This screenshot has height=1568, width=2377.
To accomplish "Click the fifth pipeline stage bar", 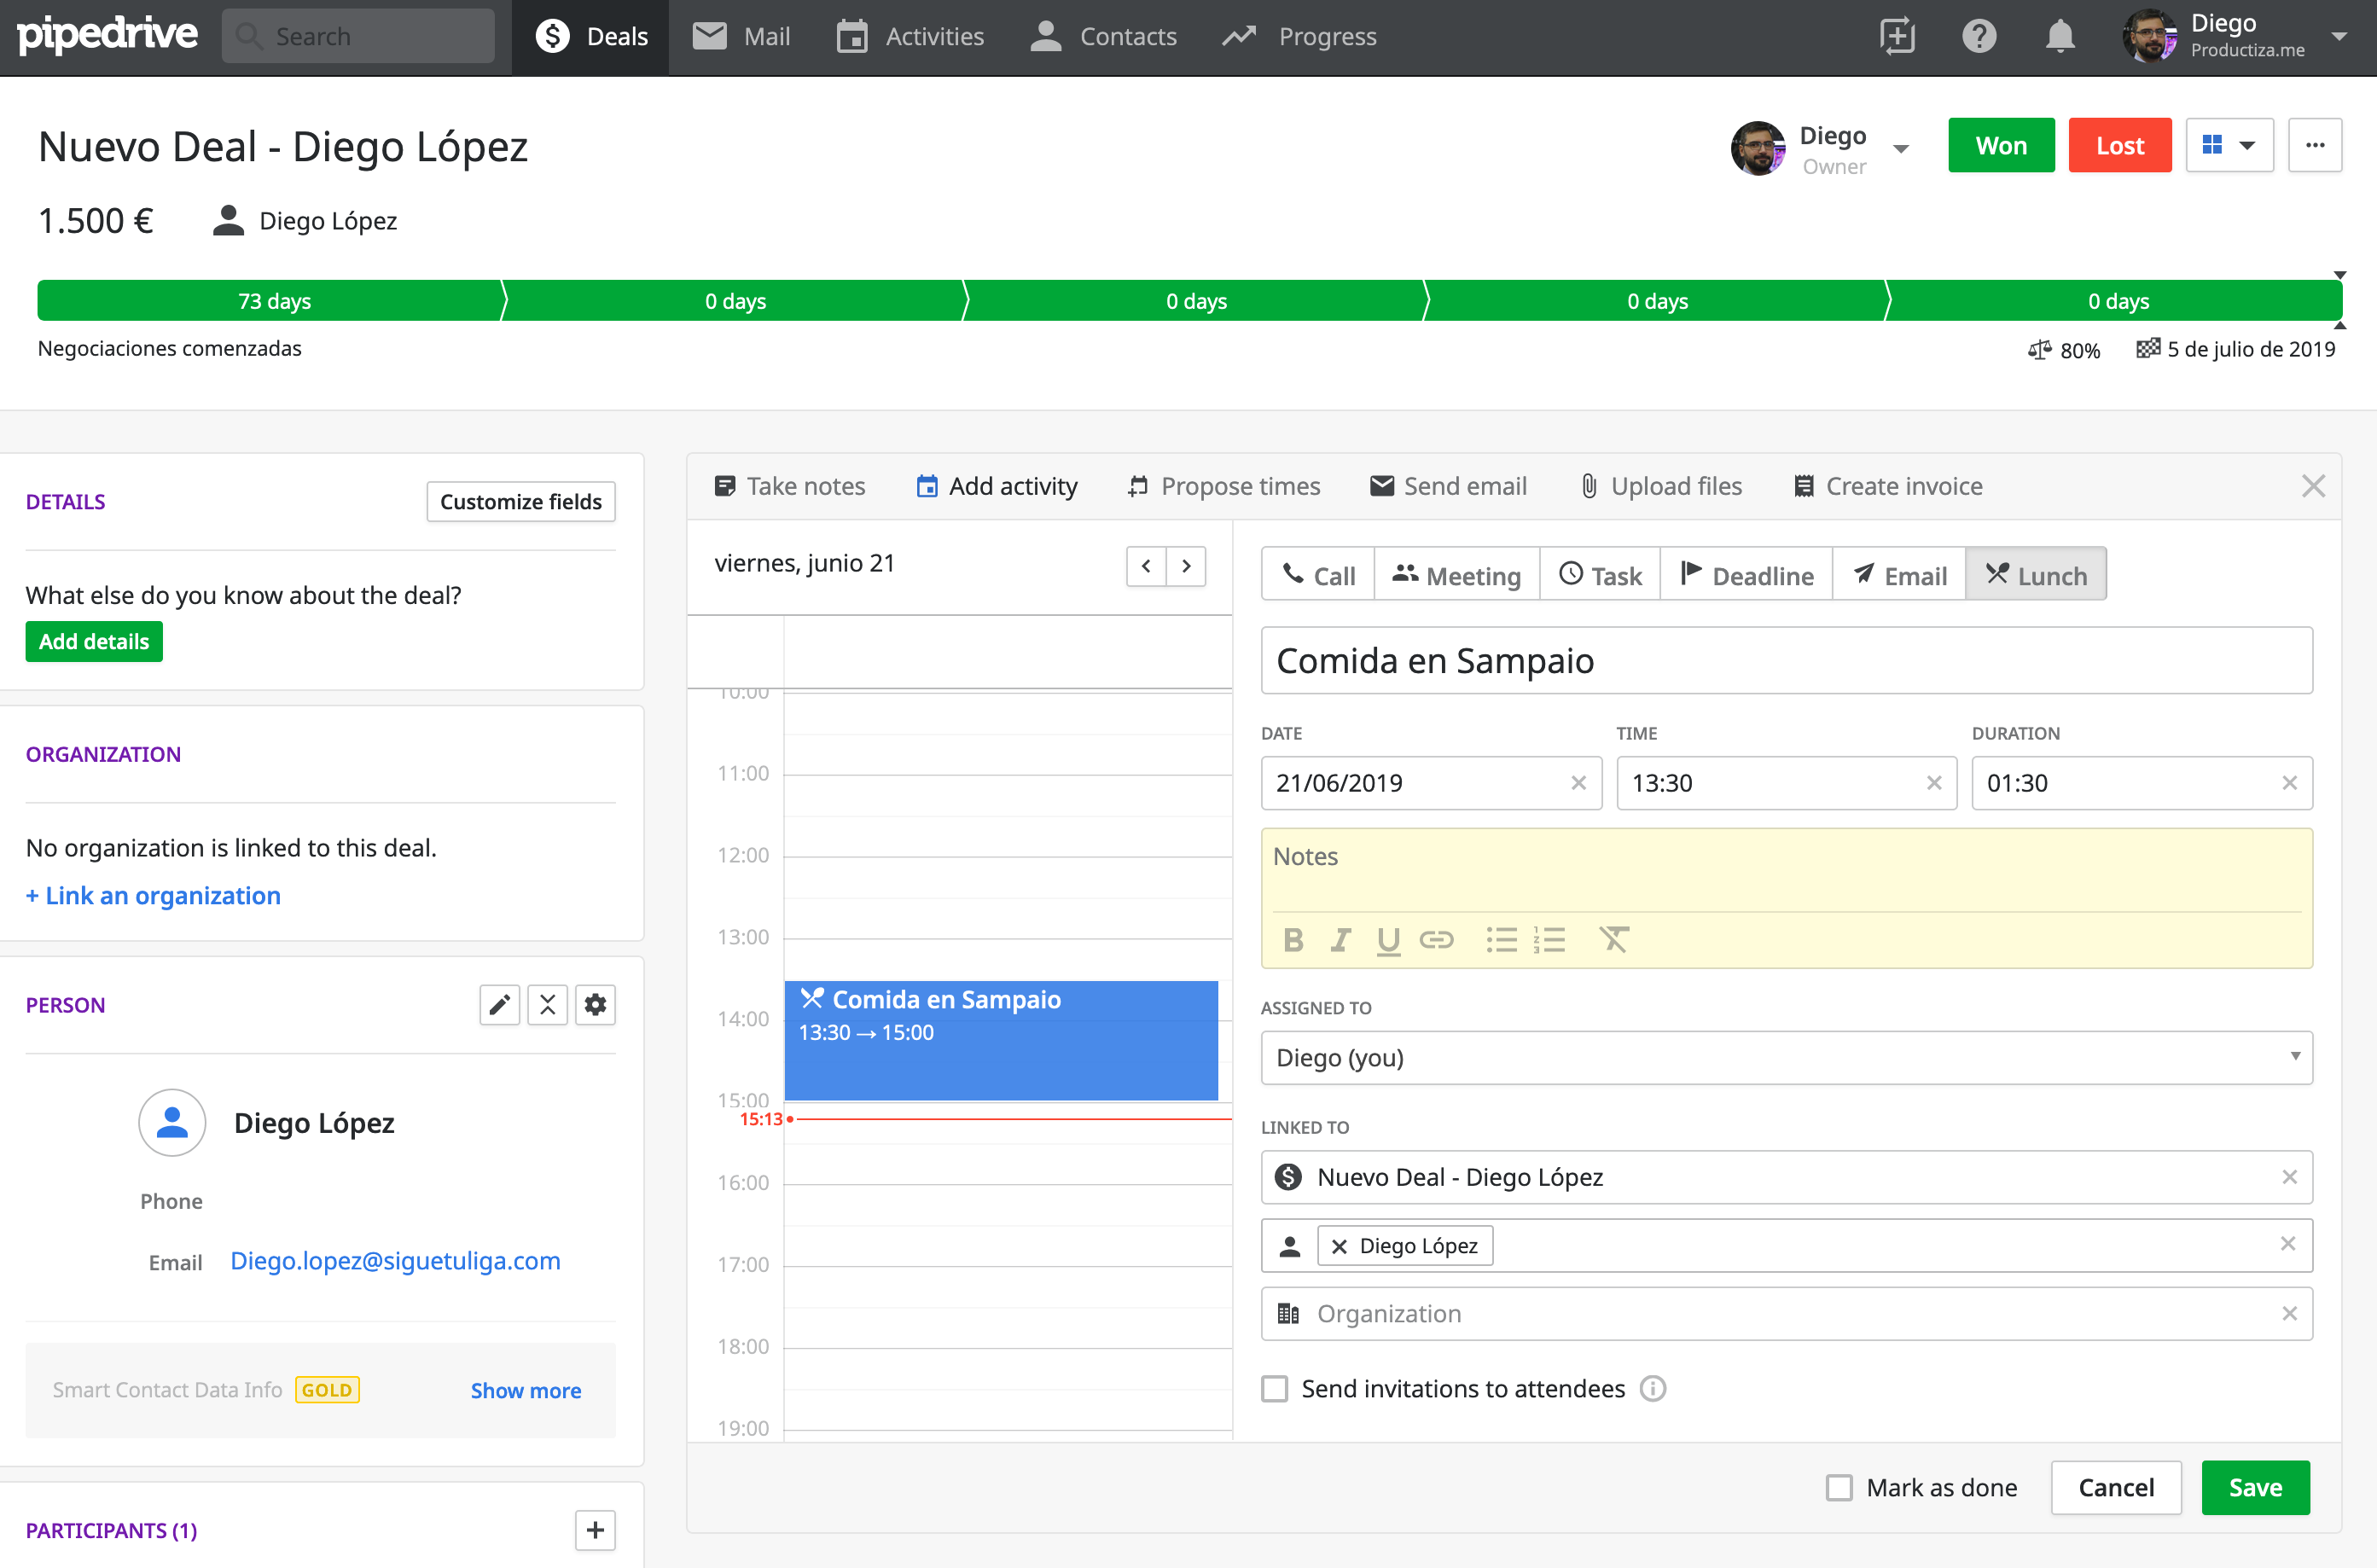I will pyautogui.click(x=2117, y=301).
